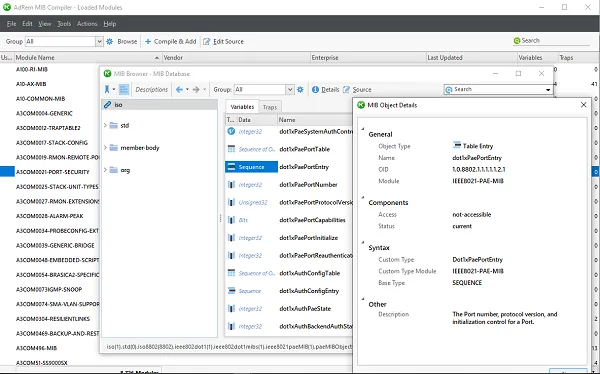The image size is (600, 374).
Task: Toggle Descriptions in MIB Browser toolbar
Action: (x=151, y=90)
